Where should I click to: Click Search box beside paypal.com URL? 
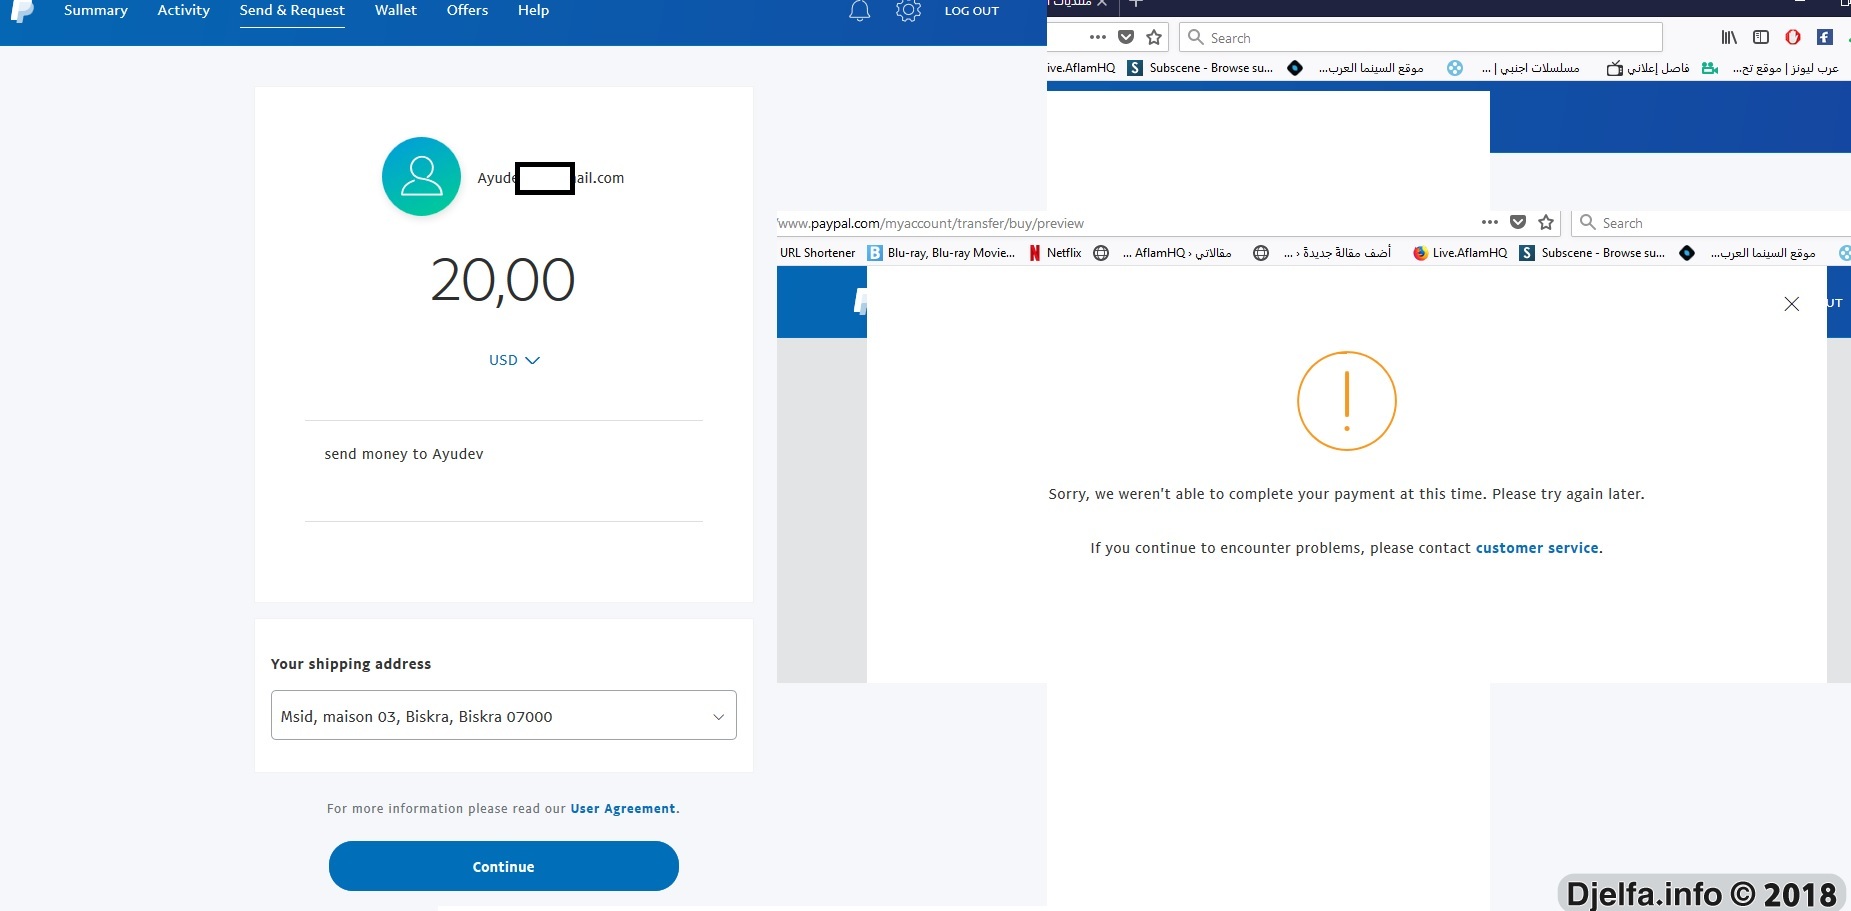point(1711,222)
